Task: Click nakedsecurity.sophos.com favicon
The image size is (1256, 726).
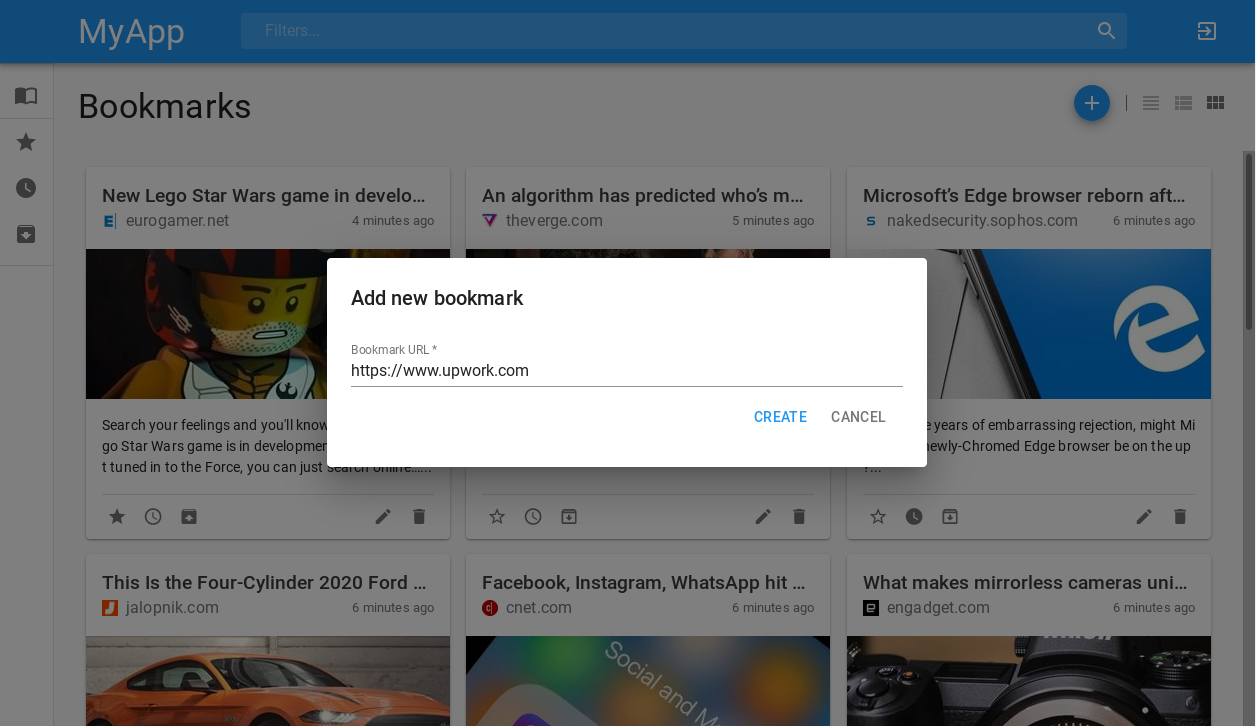Action: 871,221
